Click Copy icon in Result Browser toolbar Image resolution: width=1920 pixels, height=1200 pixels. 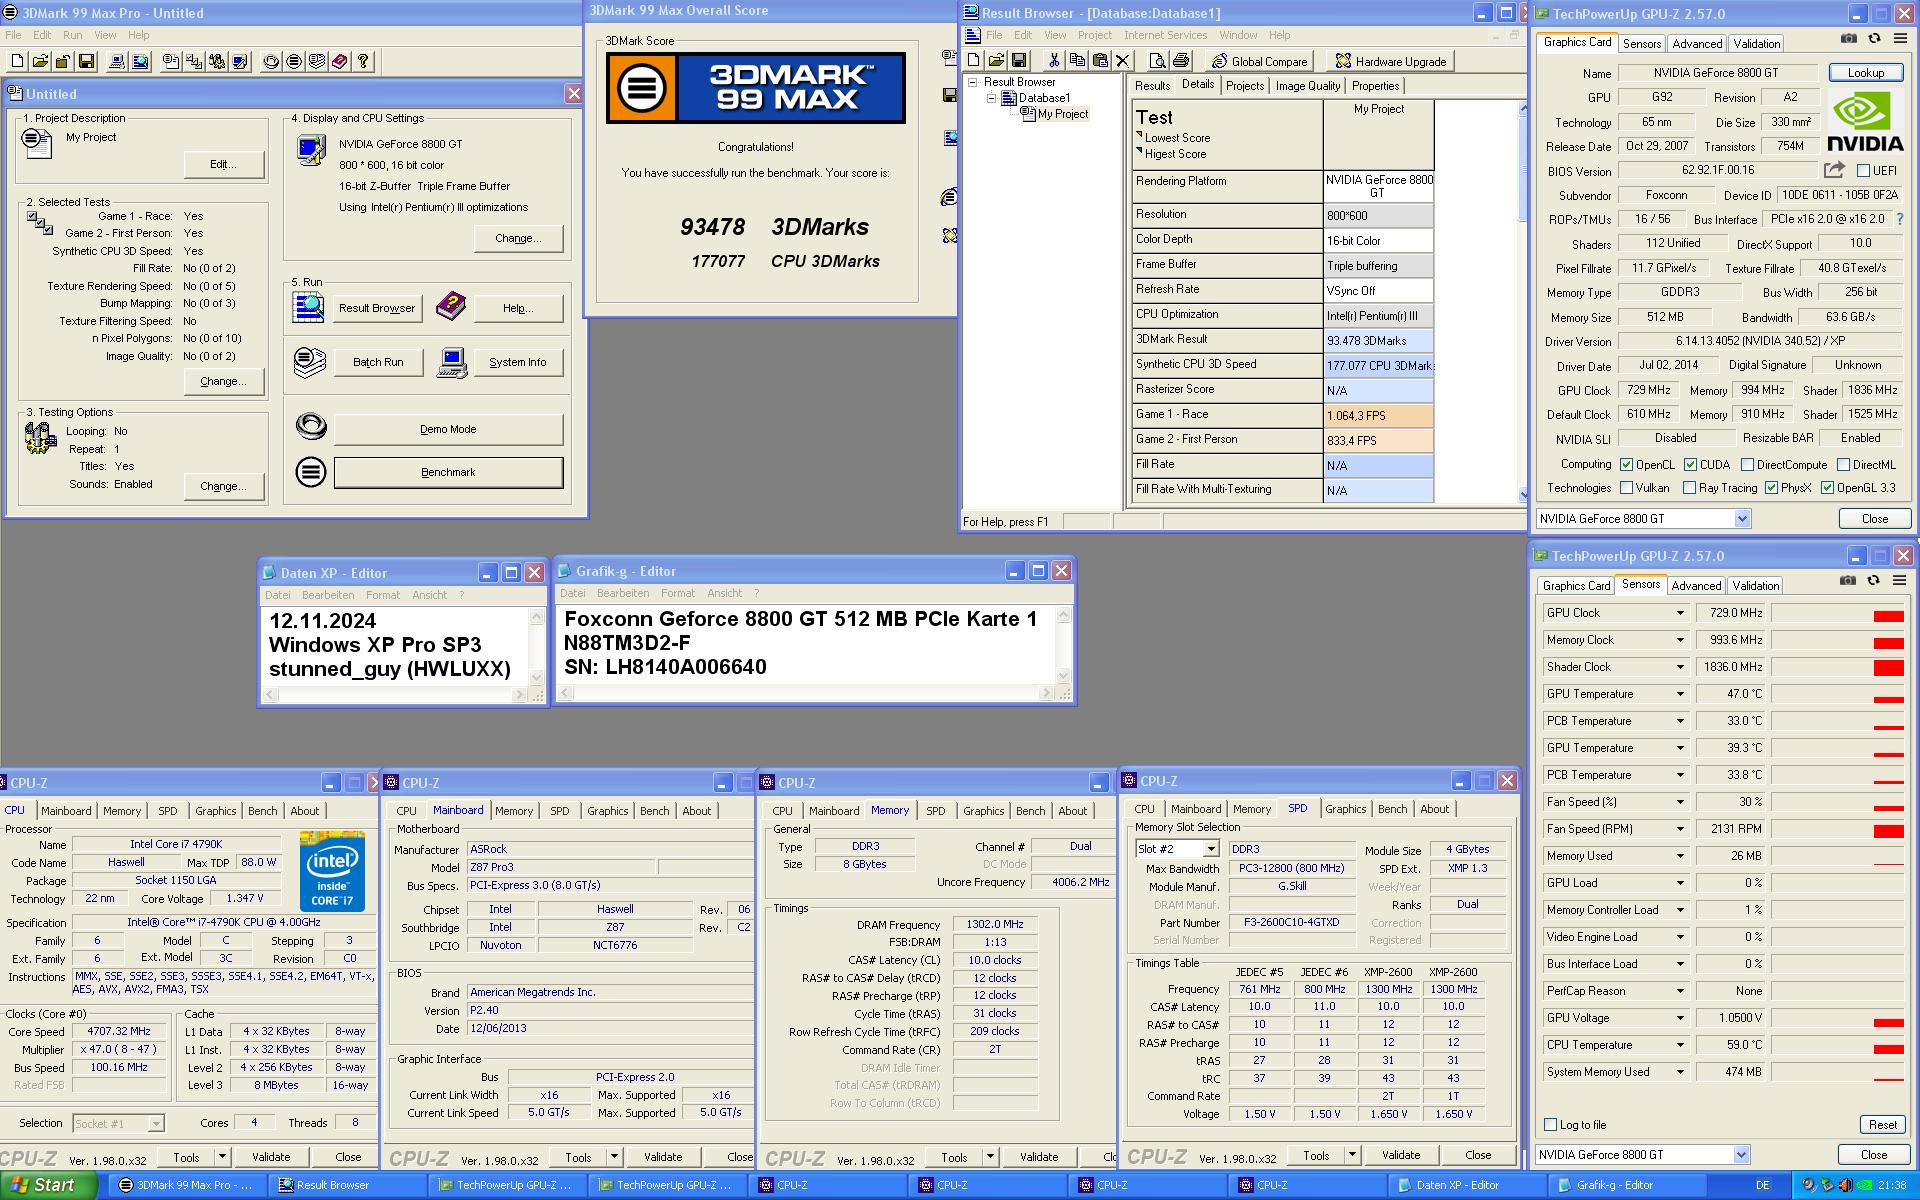tap(1076, 61)
